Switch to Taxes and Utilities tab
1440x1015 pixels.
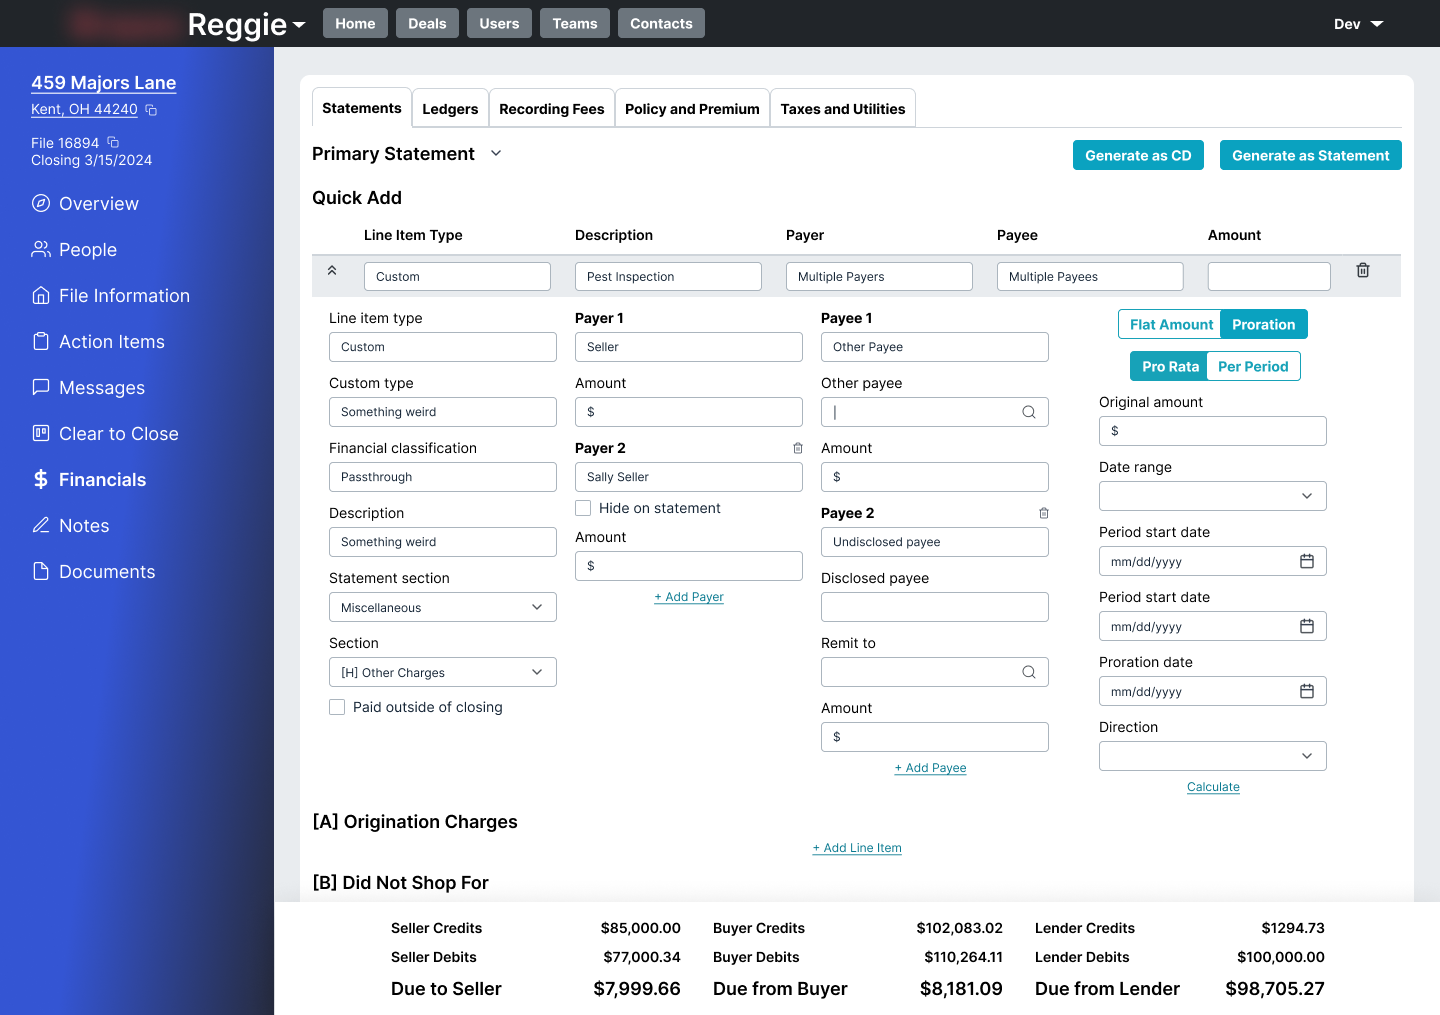point(843,109)
